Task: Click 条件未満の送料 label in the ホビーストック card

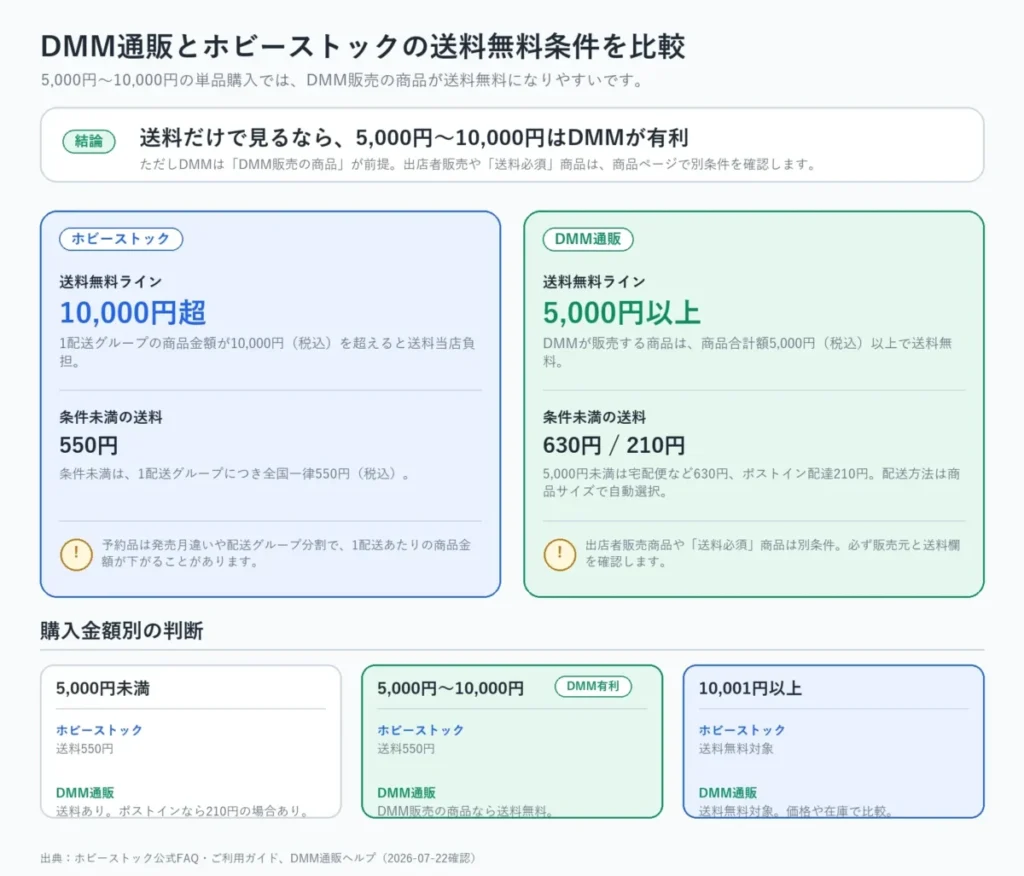Action: (110, 417)
